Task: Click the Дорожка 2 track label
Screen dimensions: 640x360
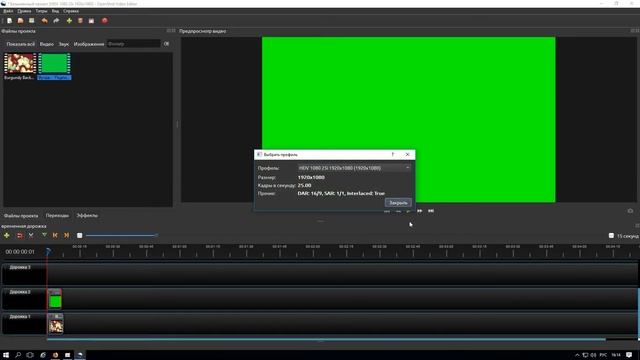Action: [20, 292]
